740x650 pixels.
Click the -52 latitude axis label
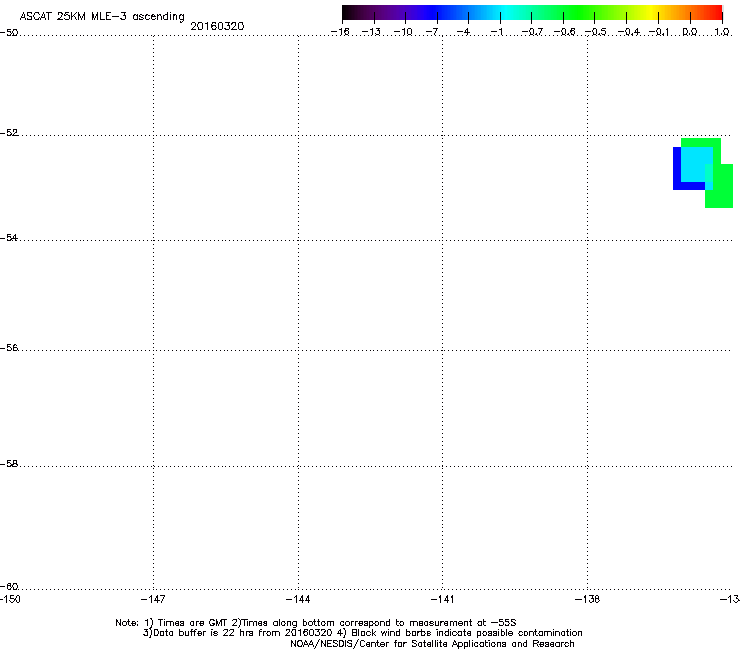(9, 133)
